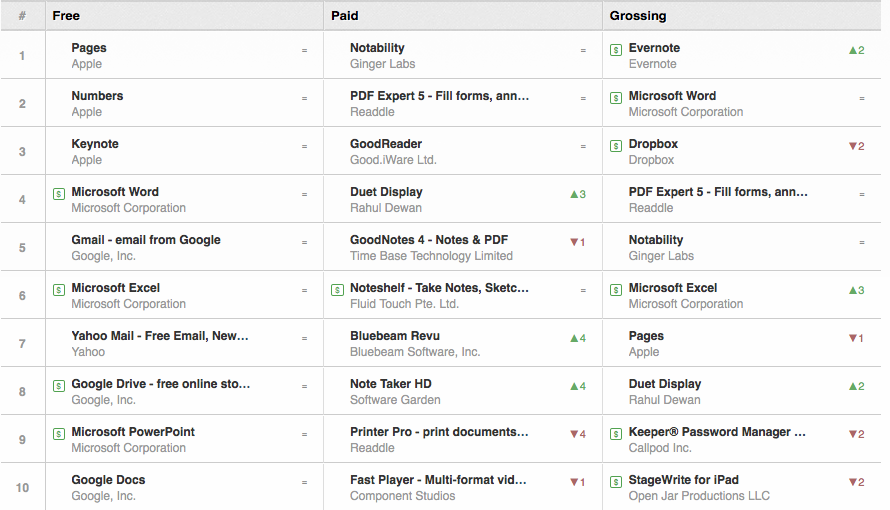Click the # rank column header
Image resolution: width=890 pixels, height=510 pixels.
pos(22,16)
